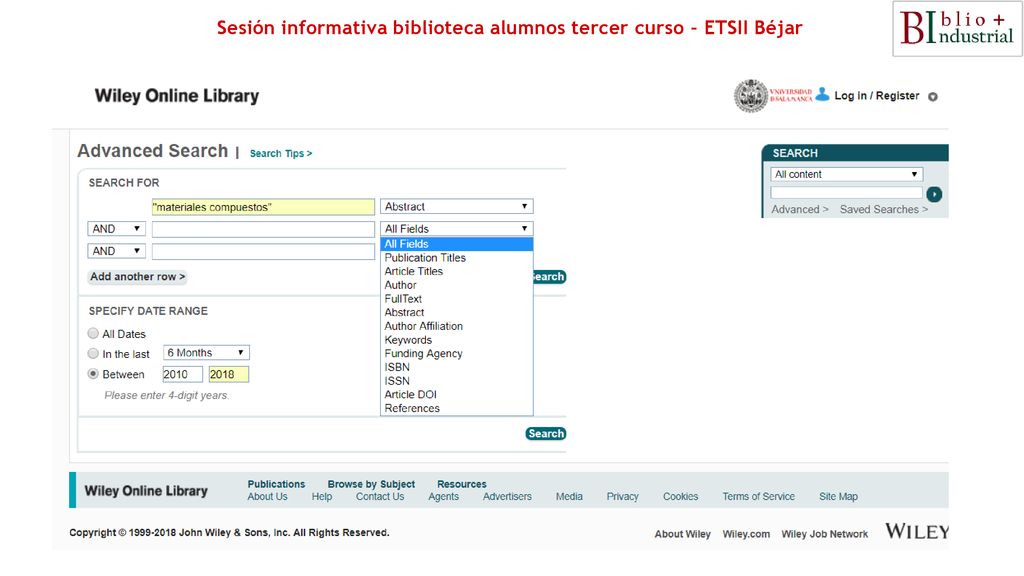This screenshot has height=576, width=1024.
Task: Open Terms of Service footer link
Action: [x=759, y=496]
